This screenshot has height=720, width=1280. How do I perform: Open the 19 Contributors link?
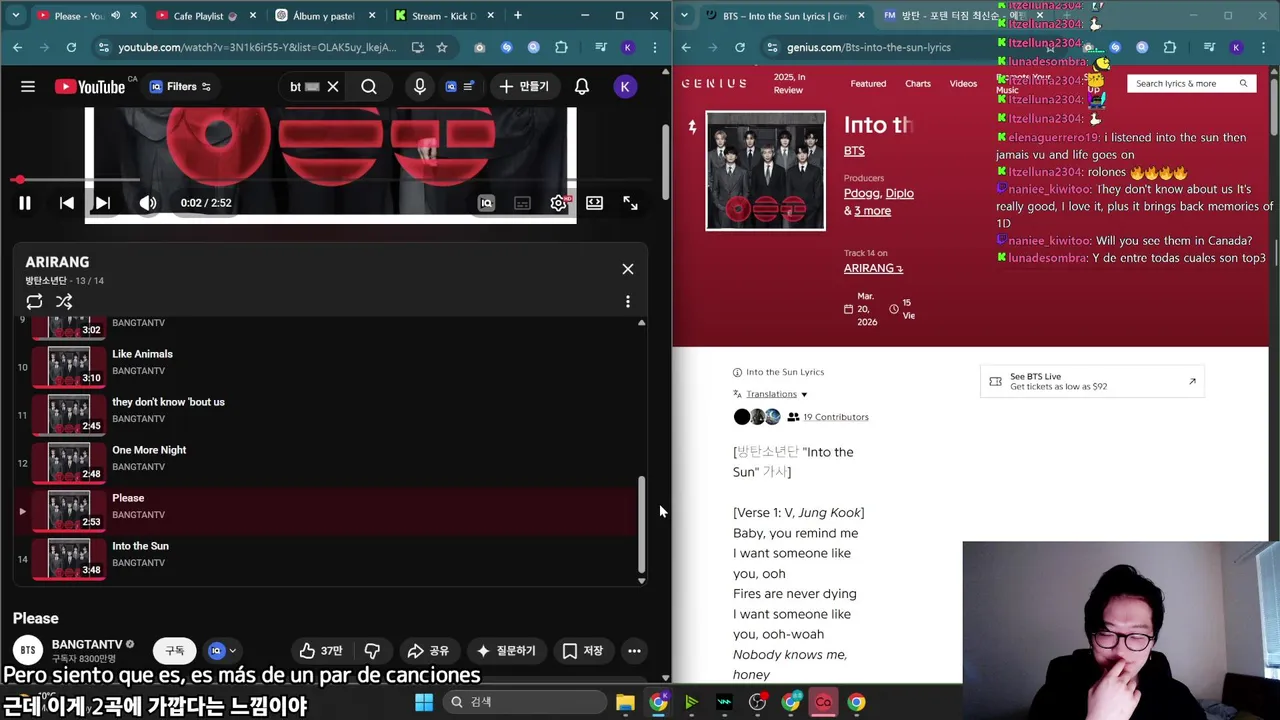[835, 417]
